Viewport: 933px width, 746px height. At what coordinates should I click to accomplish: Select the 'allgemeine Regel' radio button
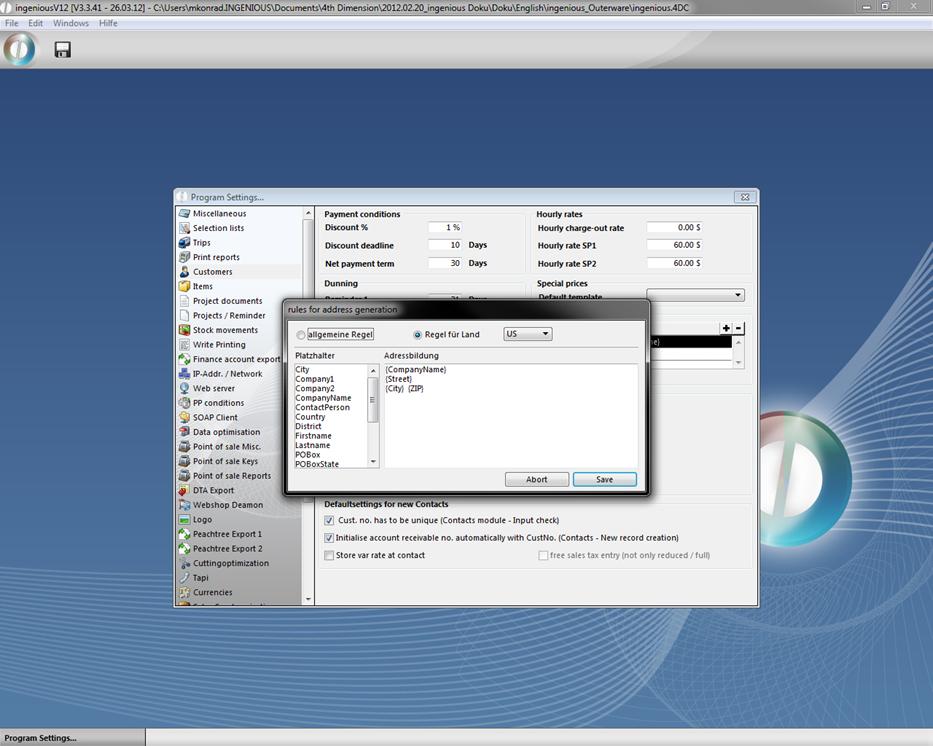tap(301, 335)
